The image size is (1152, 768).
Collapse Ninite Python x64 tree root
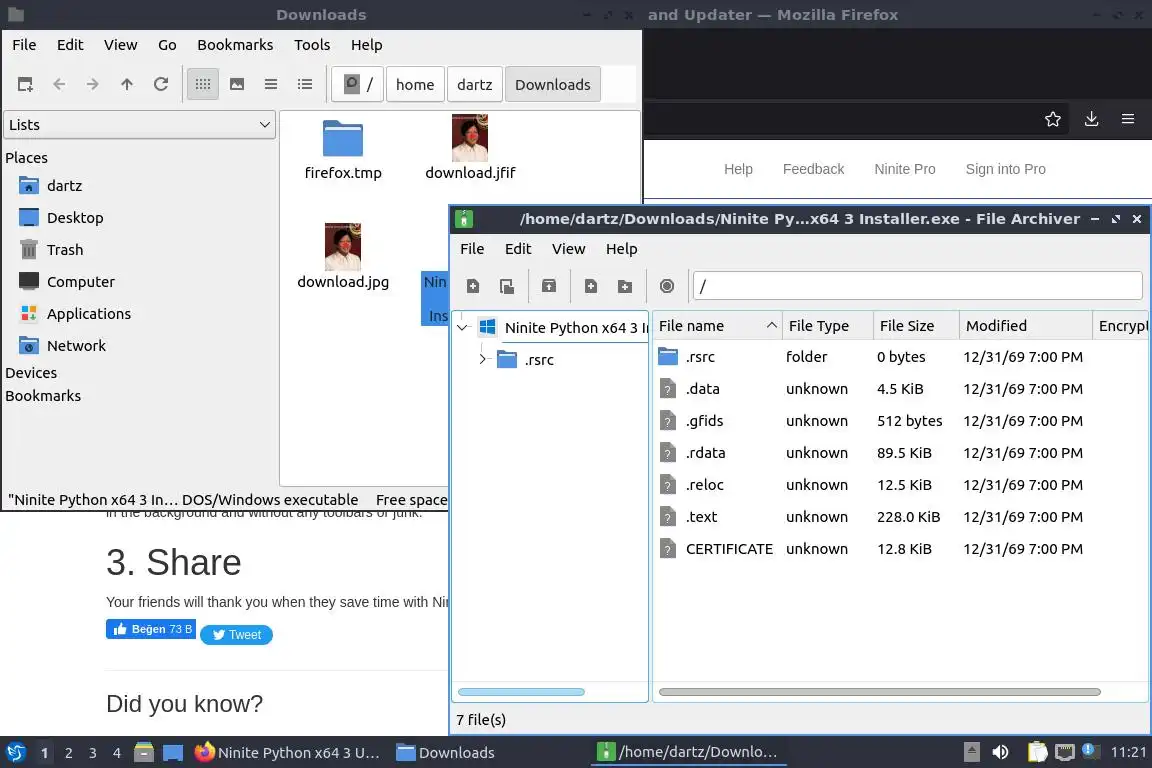[462, 328]
